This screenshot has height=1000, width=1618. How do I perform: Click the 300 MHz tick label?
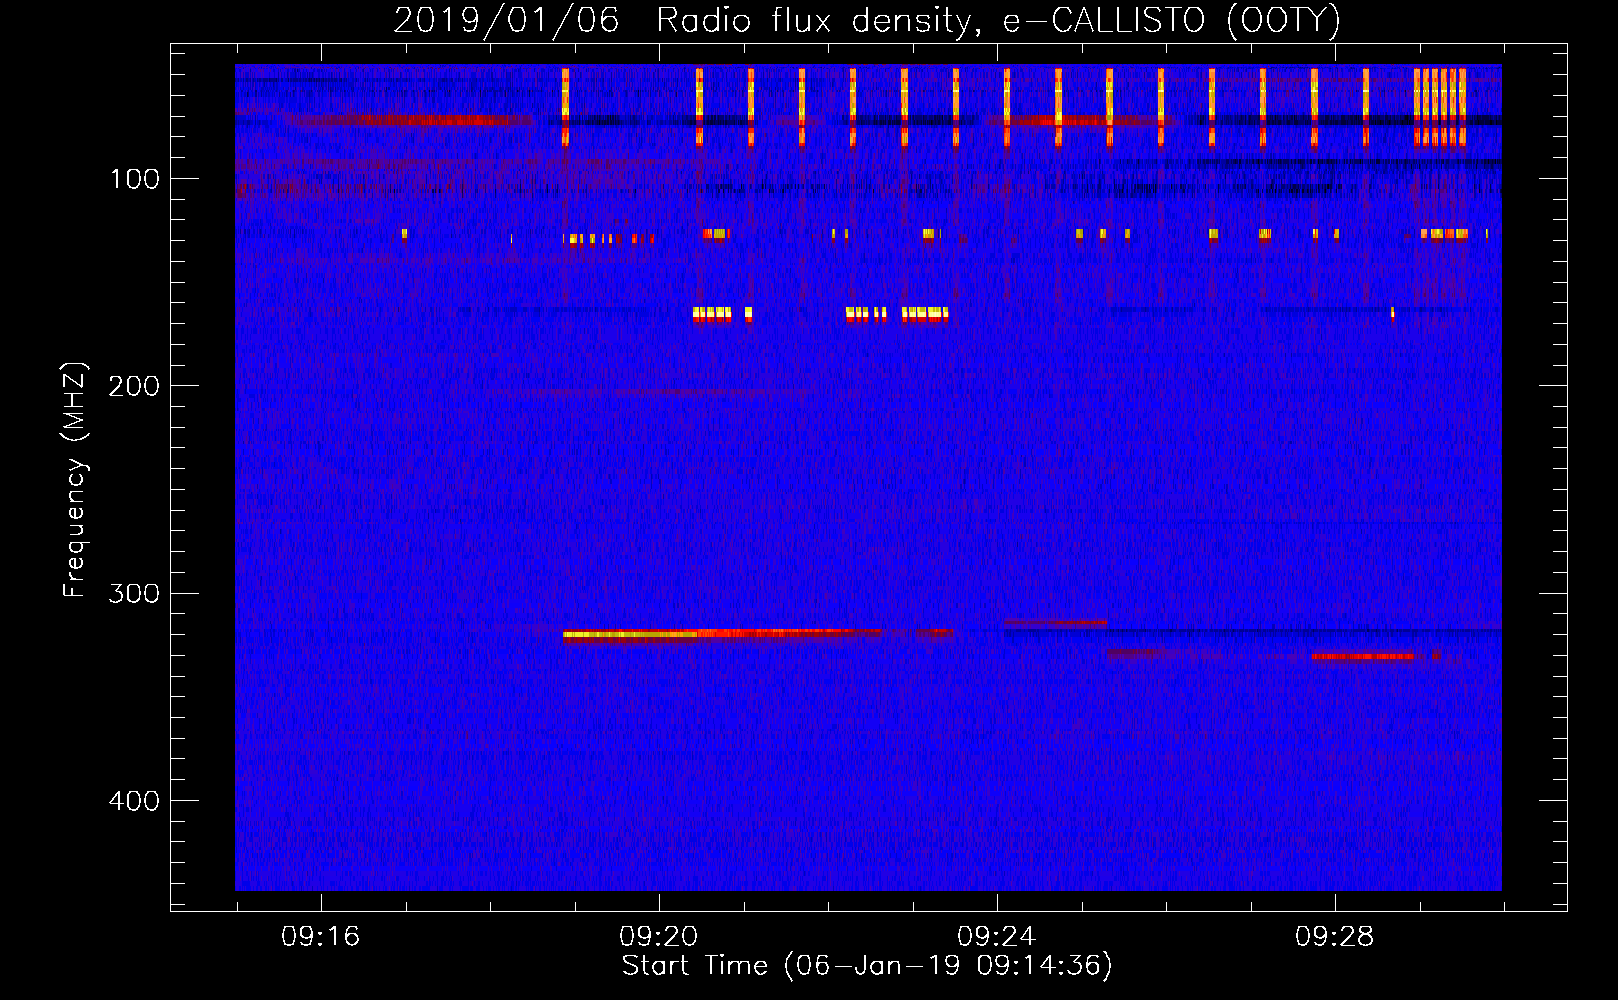[134, 593]
